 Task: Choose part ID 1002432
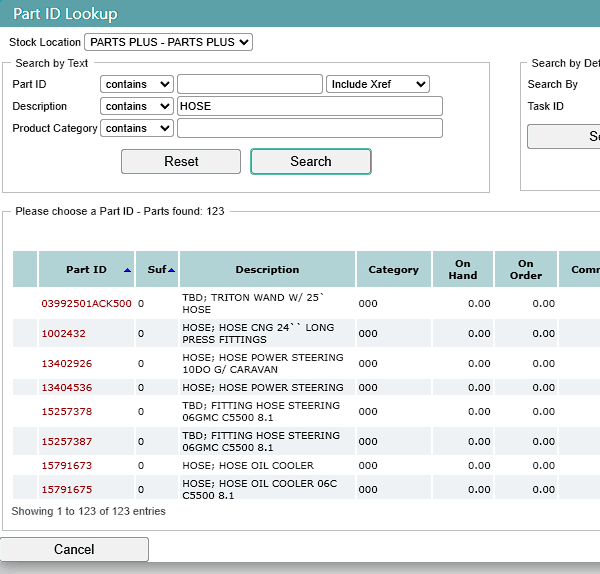pyautogui.click(x=64, y=333)
